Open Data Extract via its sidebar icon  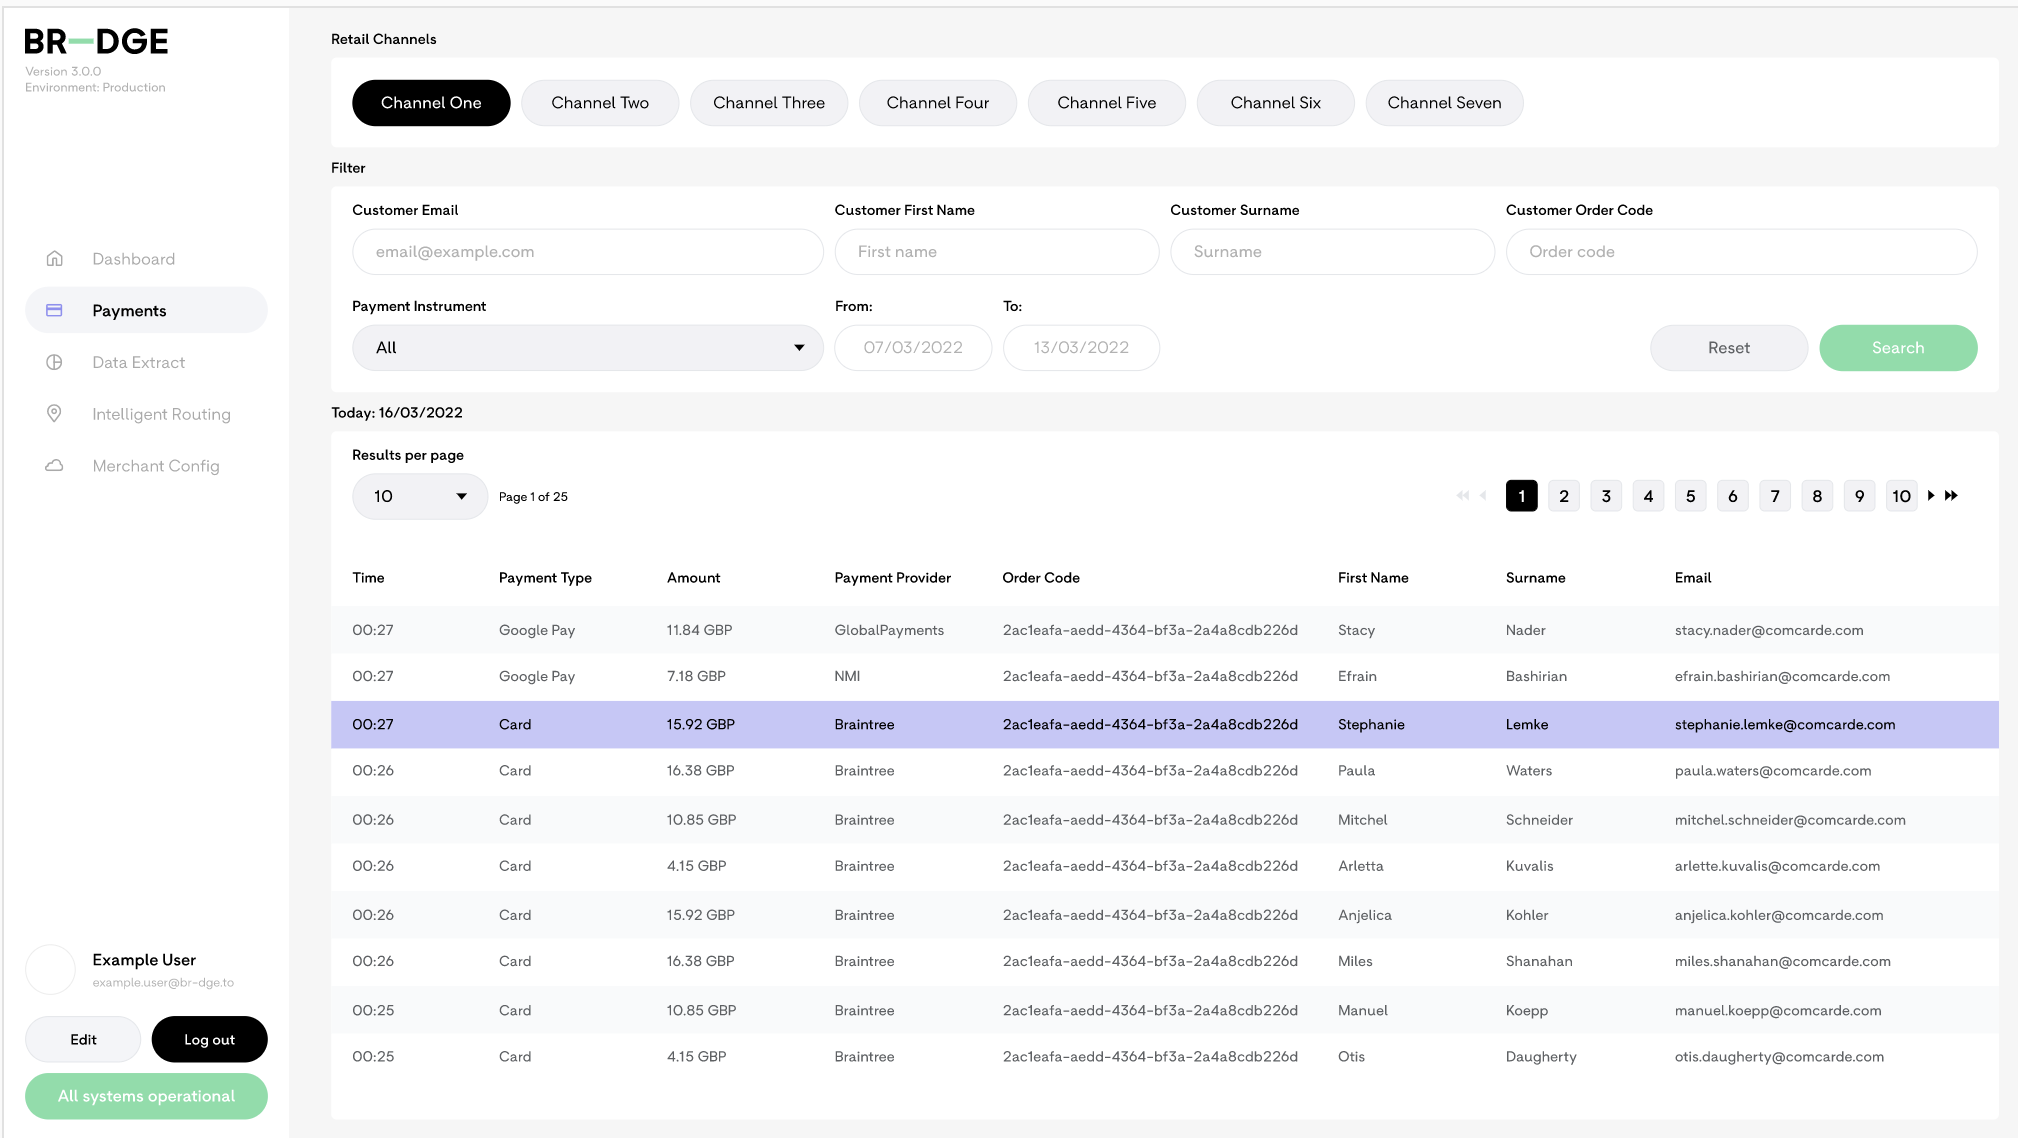(x=55, y=362)
